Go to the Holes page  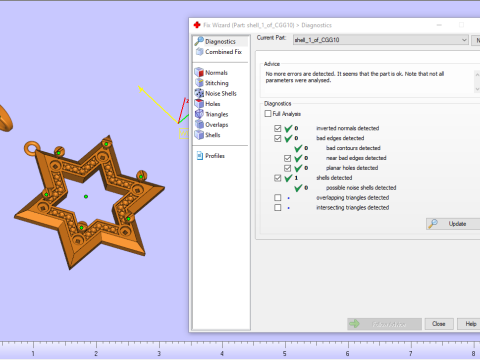pos(213,104)
